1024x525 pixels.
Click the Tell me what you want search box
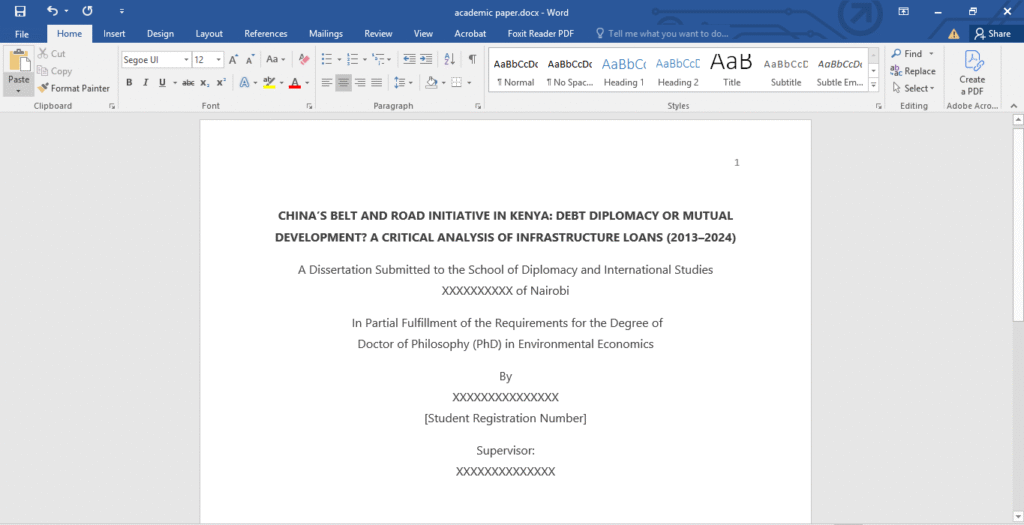pyautogui.click(x=668, y=33)
